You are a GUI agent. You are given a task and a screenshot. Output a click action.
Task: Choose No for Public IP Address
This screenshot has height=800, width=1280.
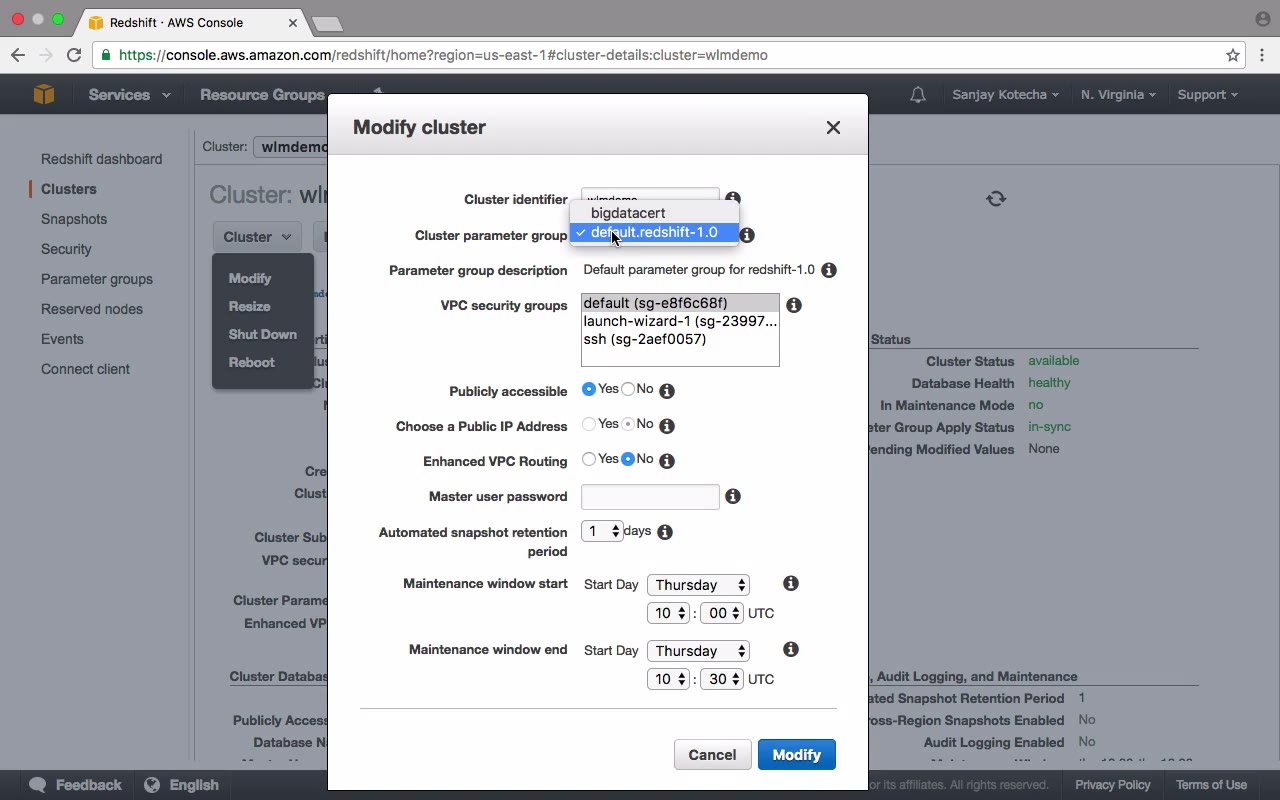(628, 424)
